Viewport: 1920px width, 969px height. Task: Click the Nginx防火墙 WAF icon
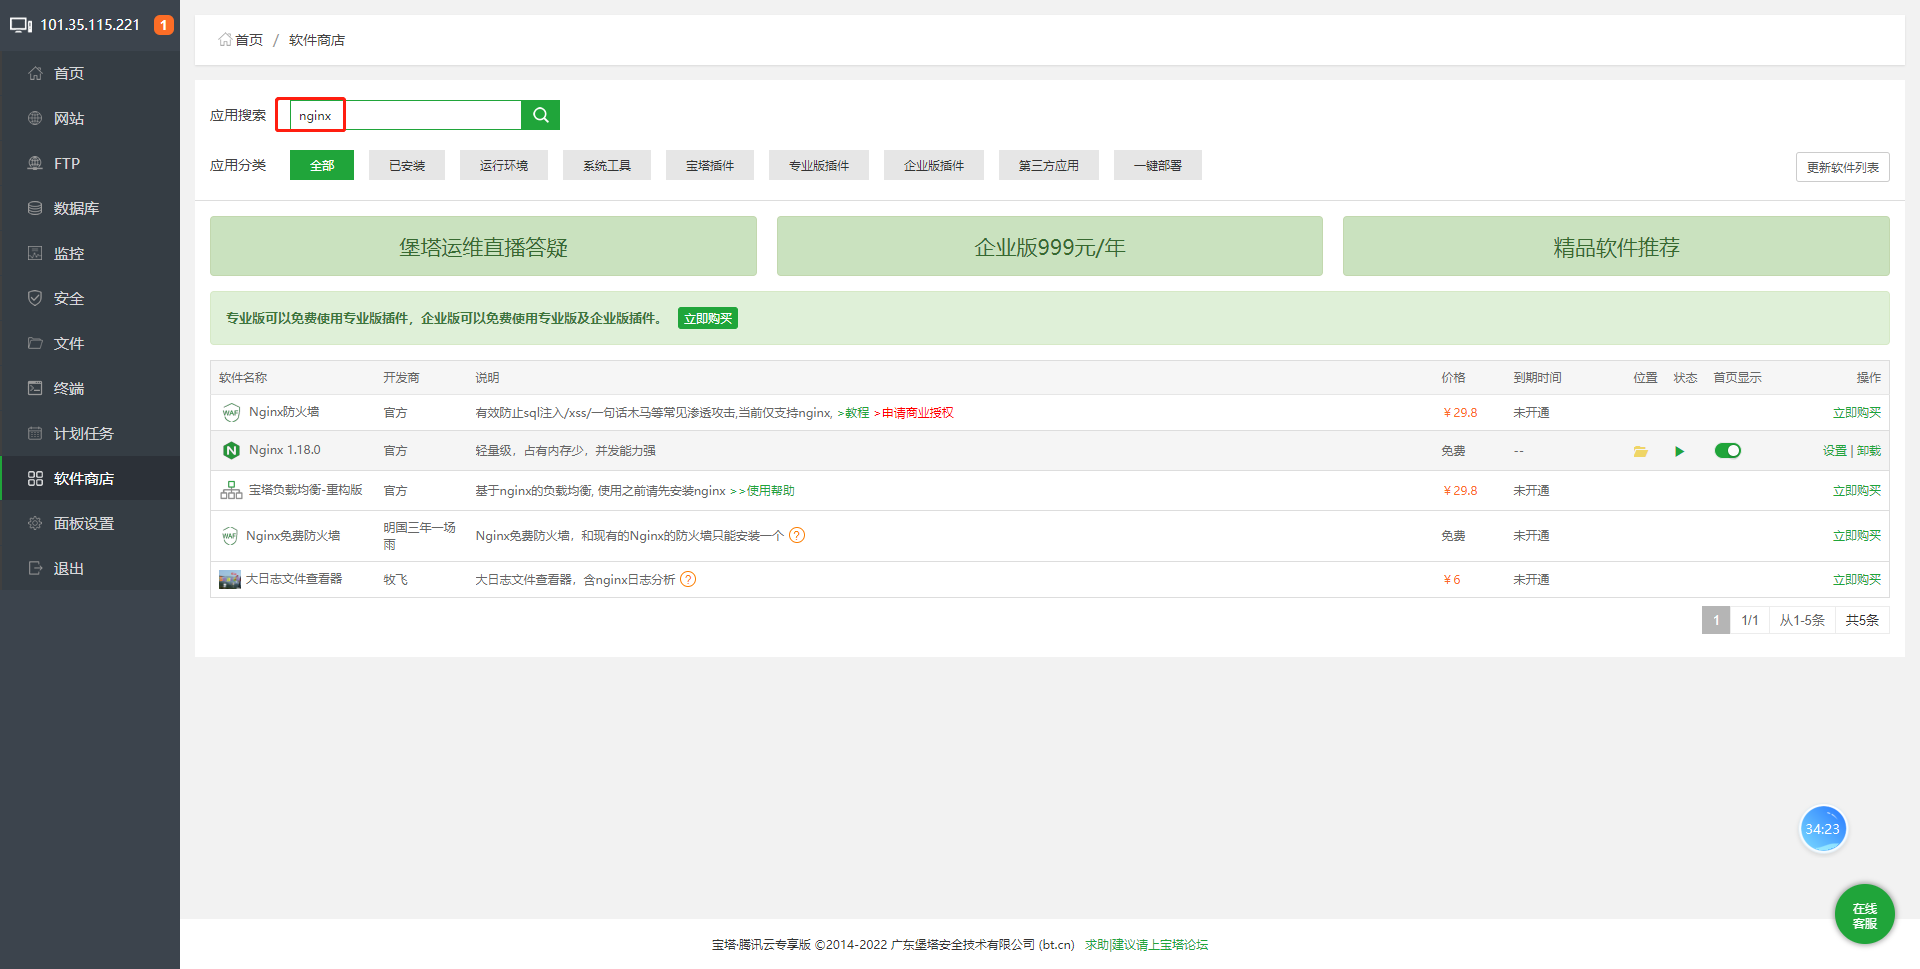(x=231, y=412)
